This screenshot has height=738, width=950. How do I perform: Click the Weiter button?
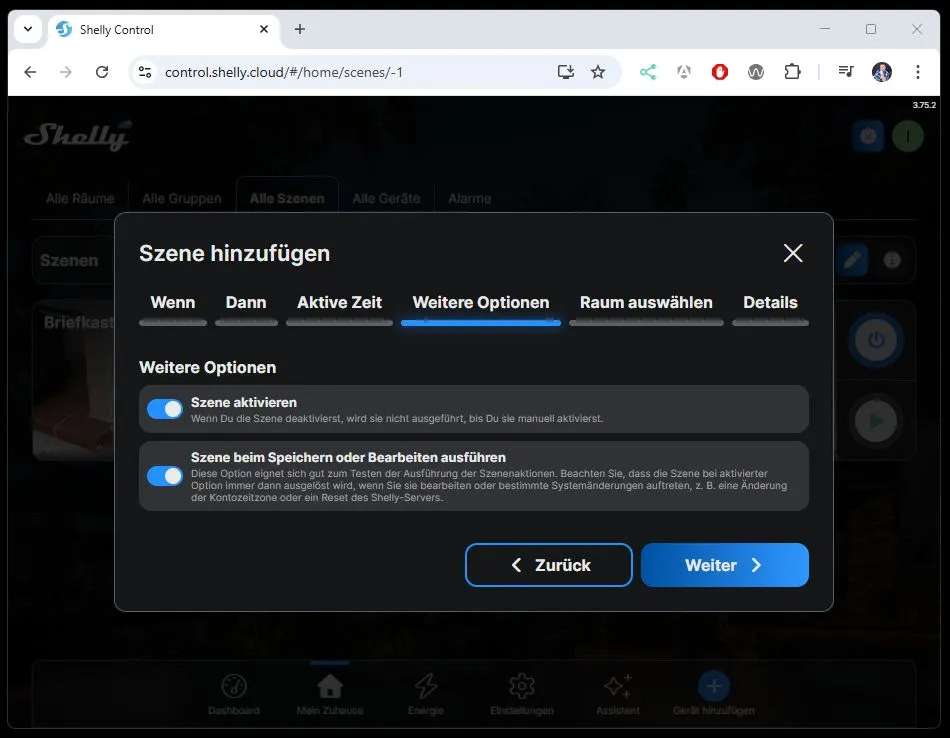tap(724, 565)
